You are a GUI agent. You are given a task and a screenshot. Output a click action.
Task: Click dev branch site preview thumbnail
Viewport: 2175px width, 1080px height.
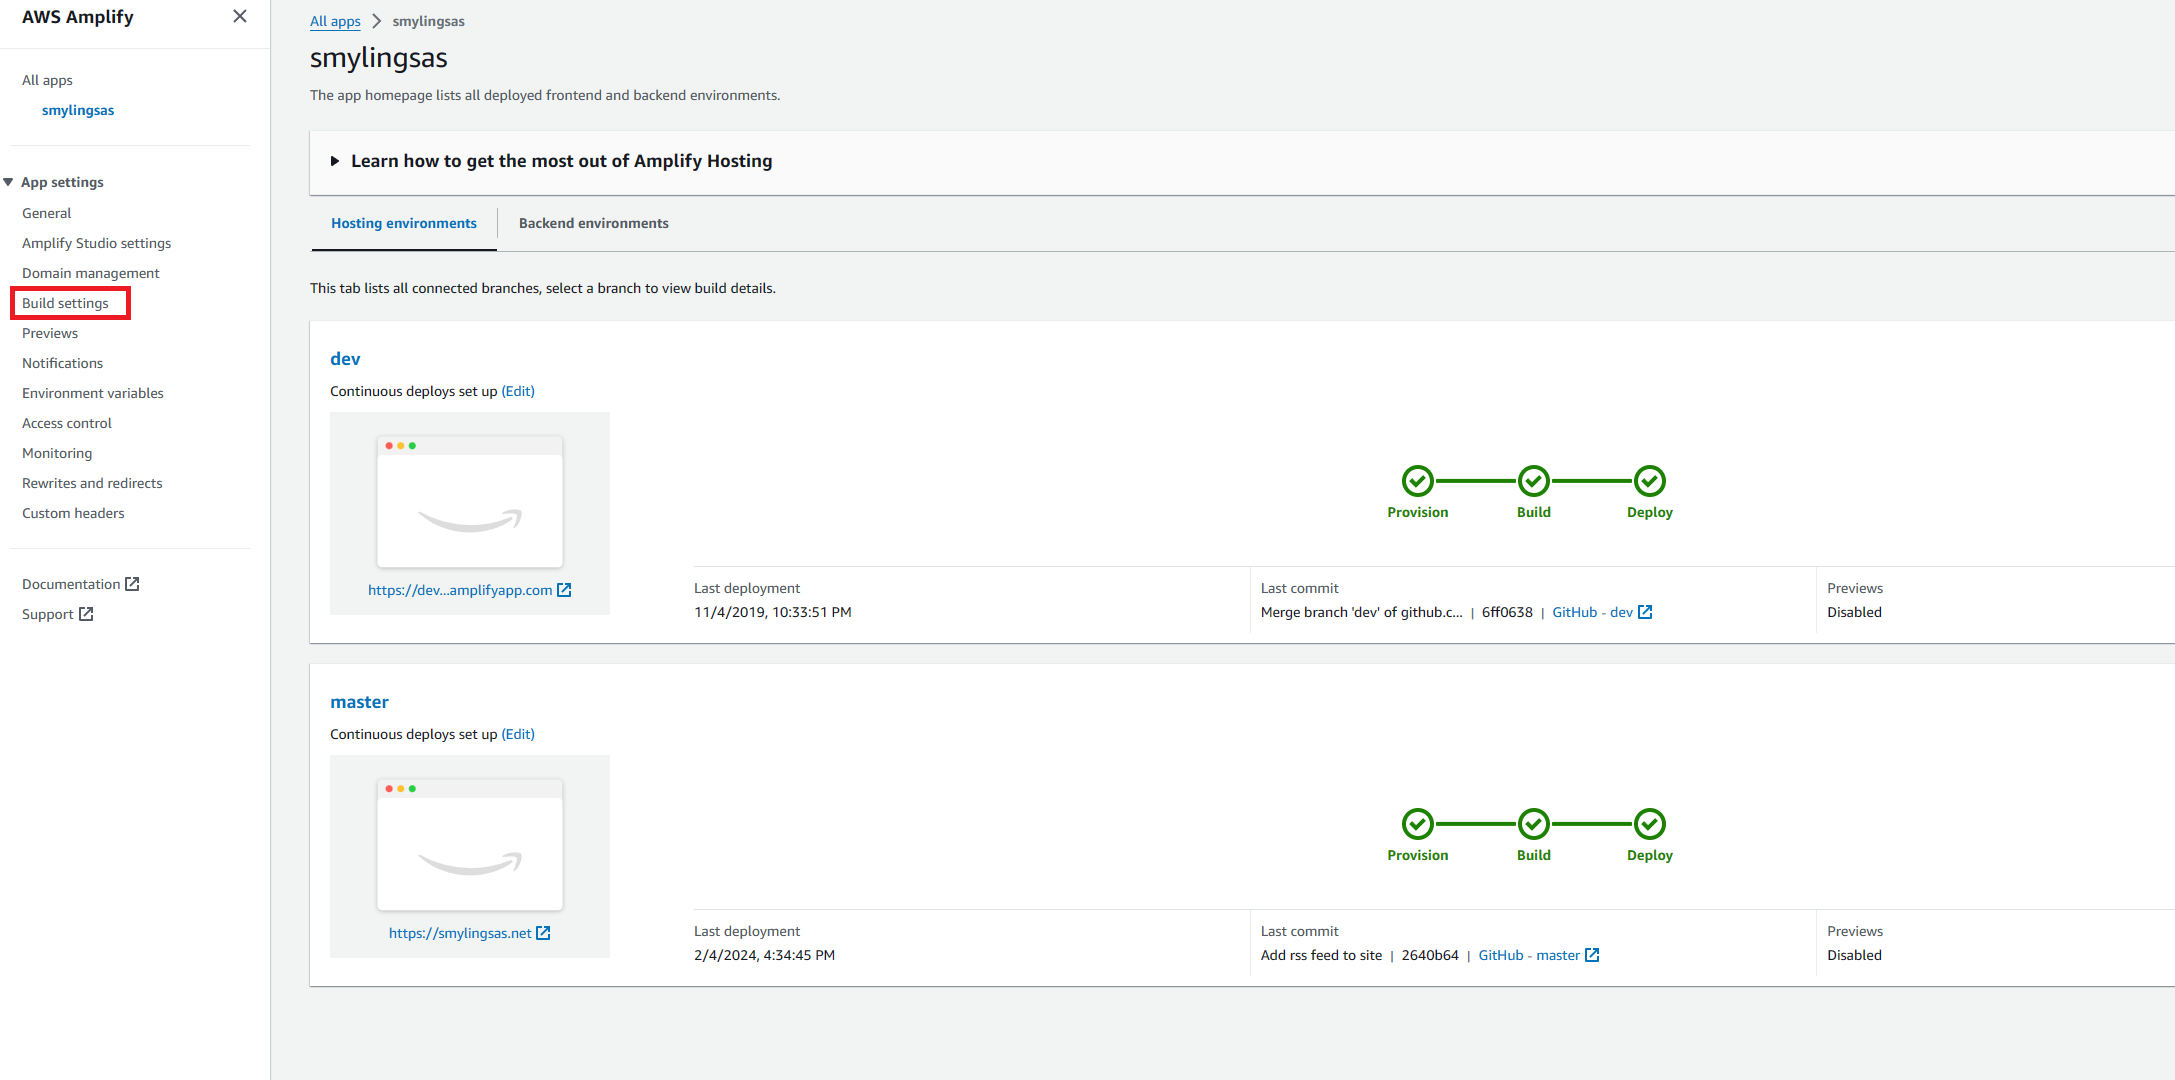pyautogui.click(x=470, y=501)
